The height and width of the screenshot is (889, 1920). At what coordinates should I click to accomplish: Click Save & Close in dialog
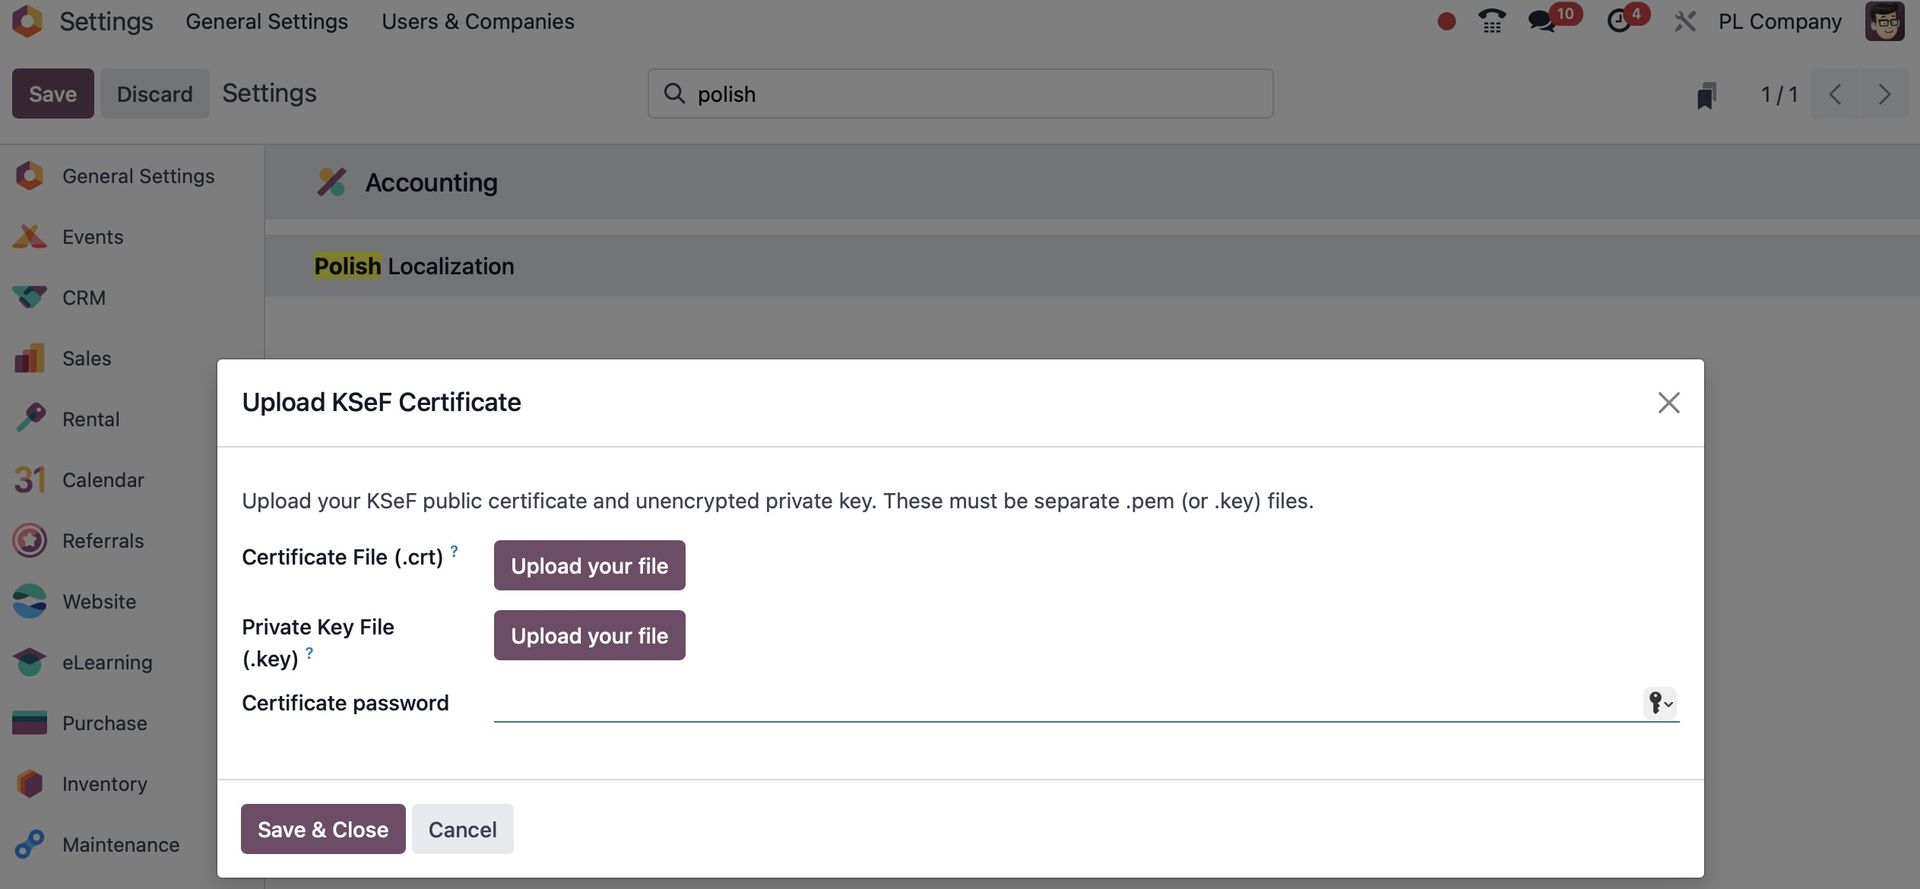pyautogui.click(x=323, y=830)
